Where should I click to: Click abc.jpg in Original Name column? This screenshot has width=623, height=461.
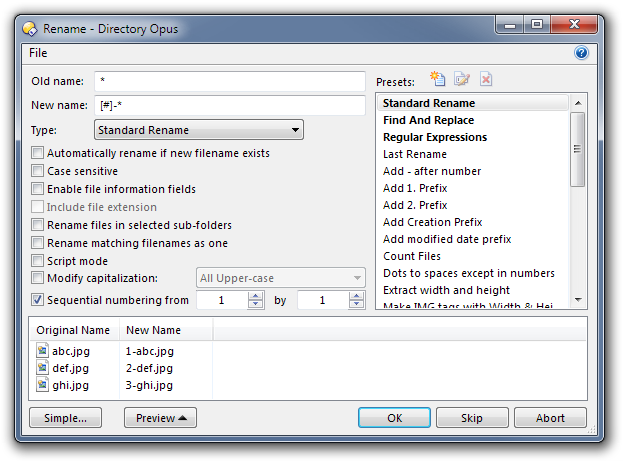coord(71,351)
